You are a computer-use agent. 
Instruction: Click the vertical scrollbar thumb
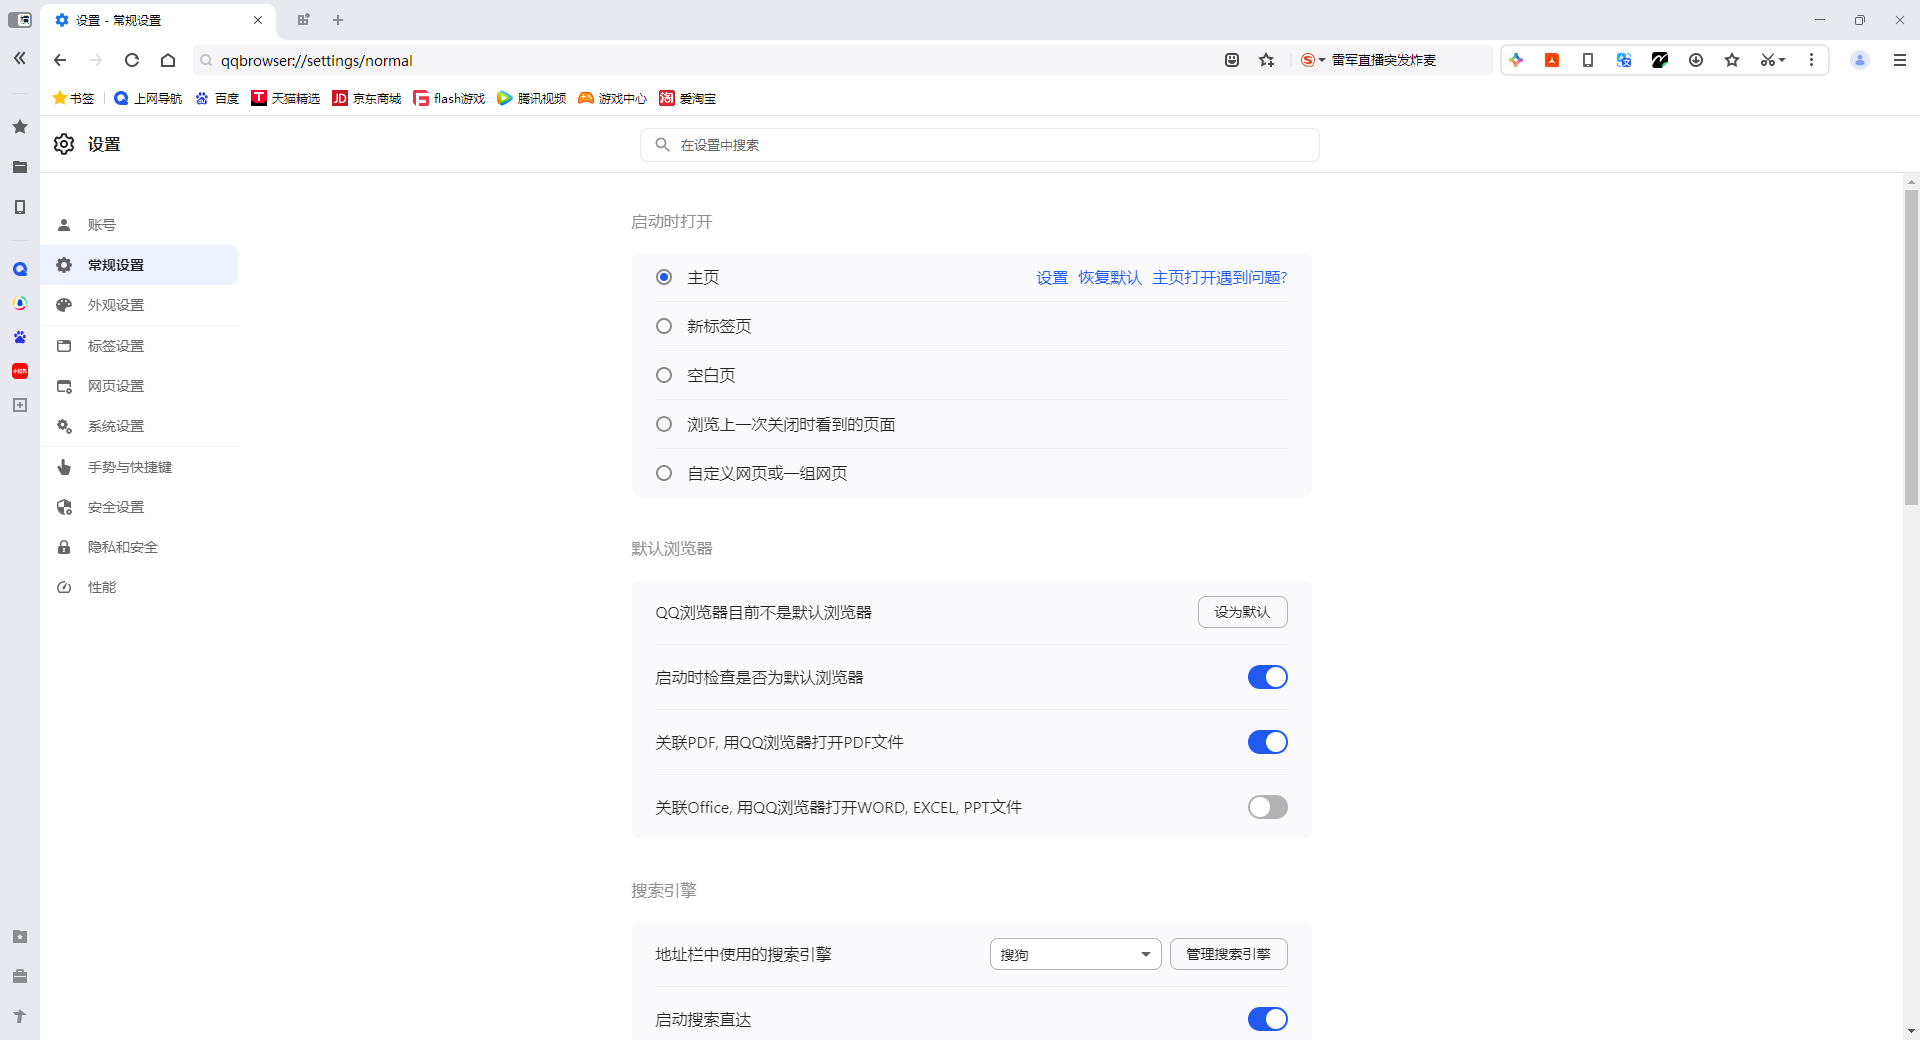tap(1911, 347)
